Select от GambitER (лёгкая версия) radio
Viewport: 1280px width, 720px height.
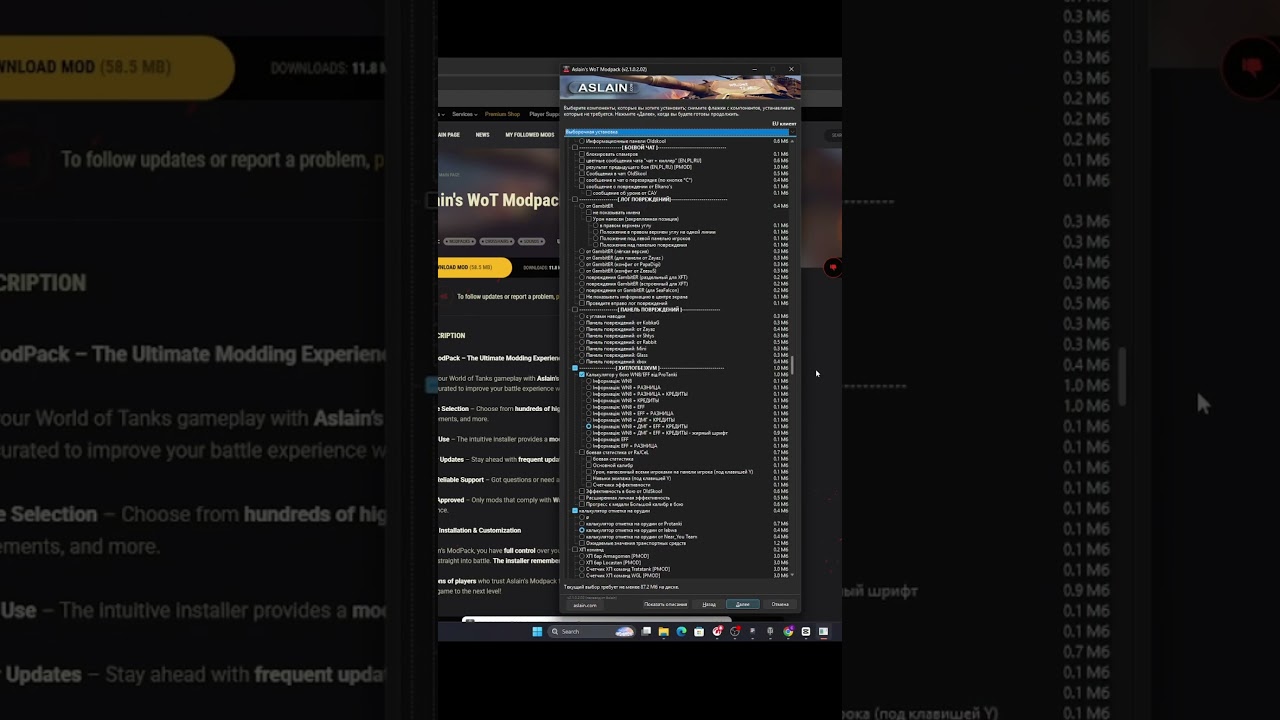(582, 252)
